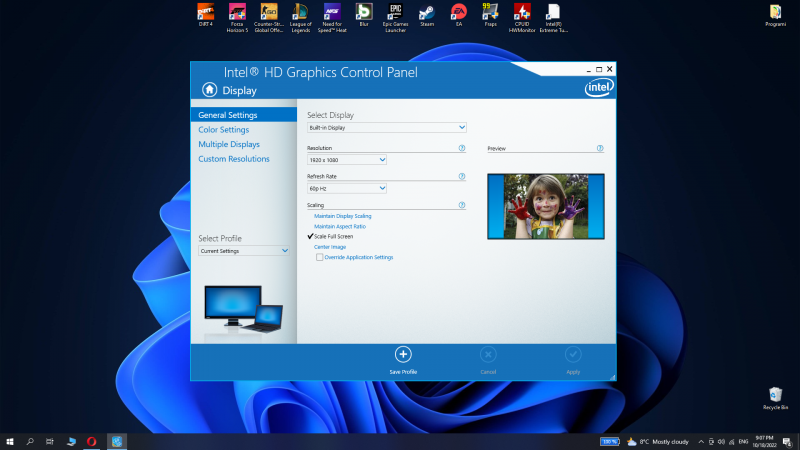Open Blur desktop shortcut
The height and width of the screenshot is (450, 800).
pyautogui.click(x=364, y=15)
